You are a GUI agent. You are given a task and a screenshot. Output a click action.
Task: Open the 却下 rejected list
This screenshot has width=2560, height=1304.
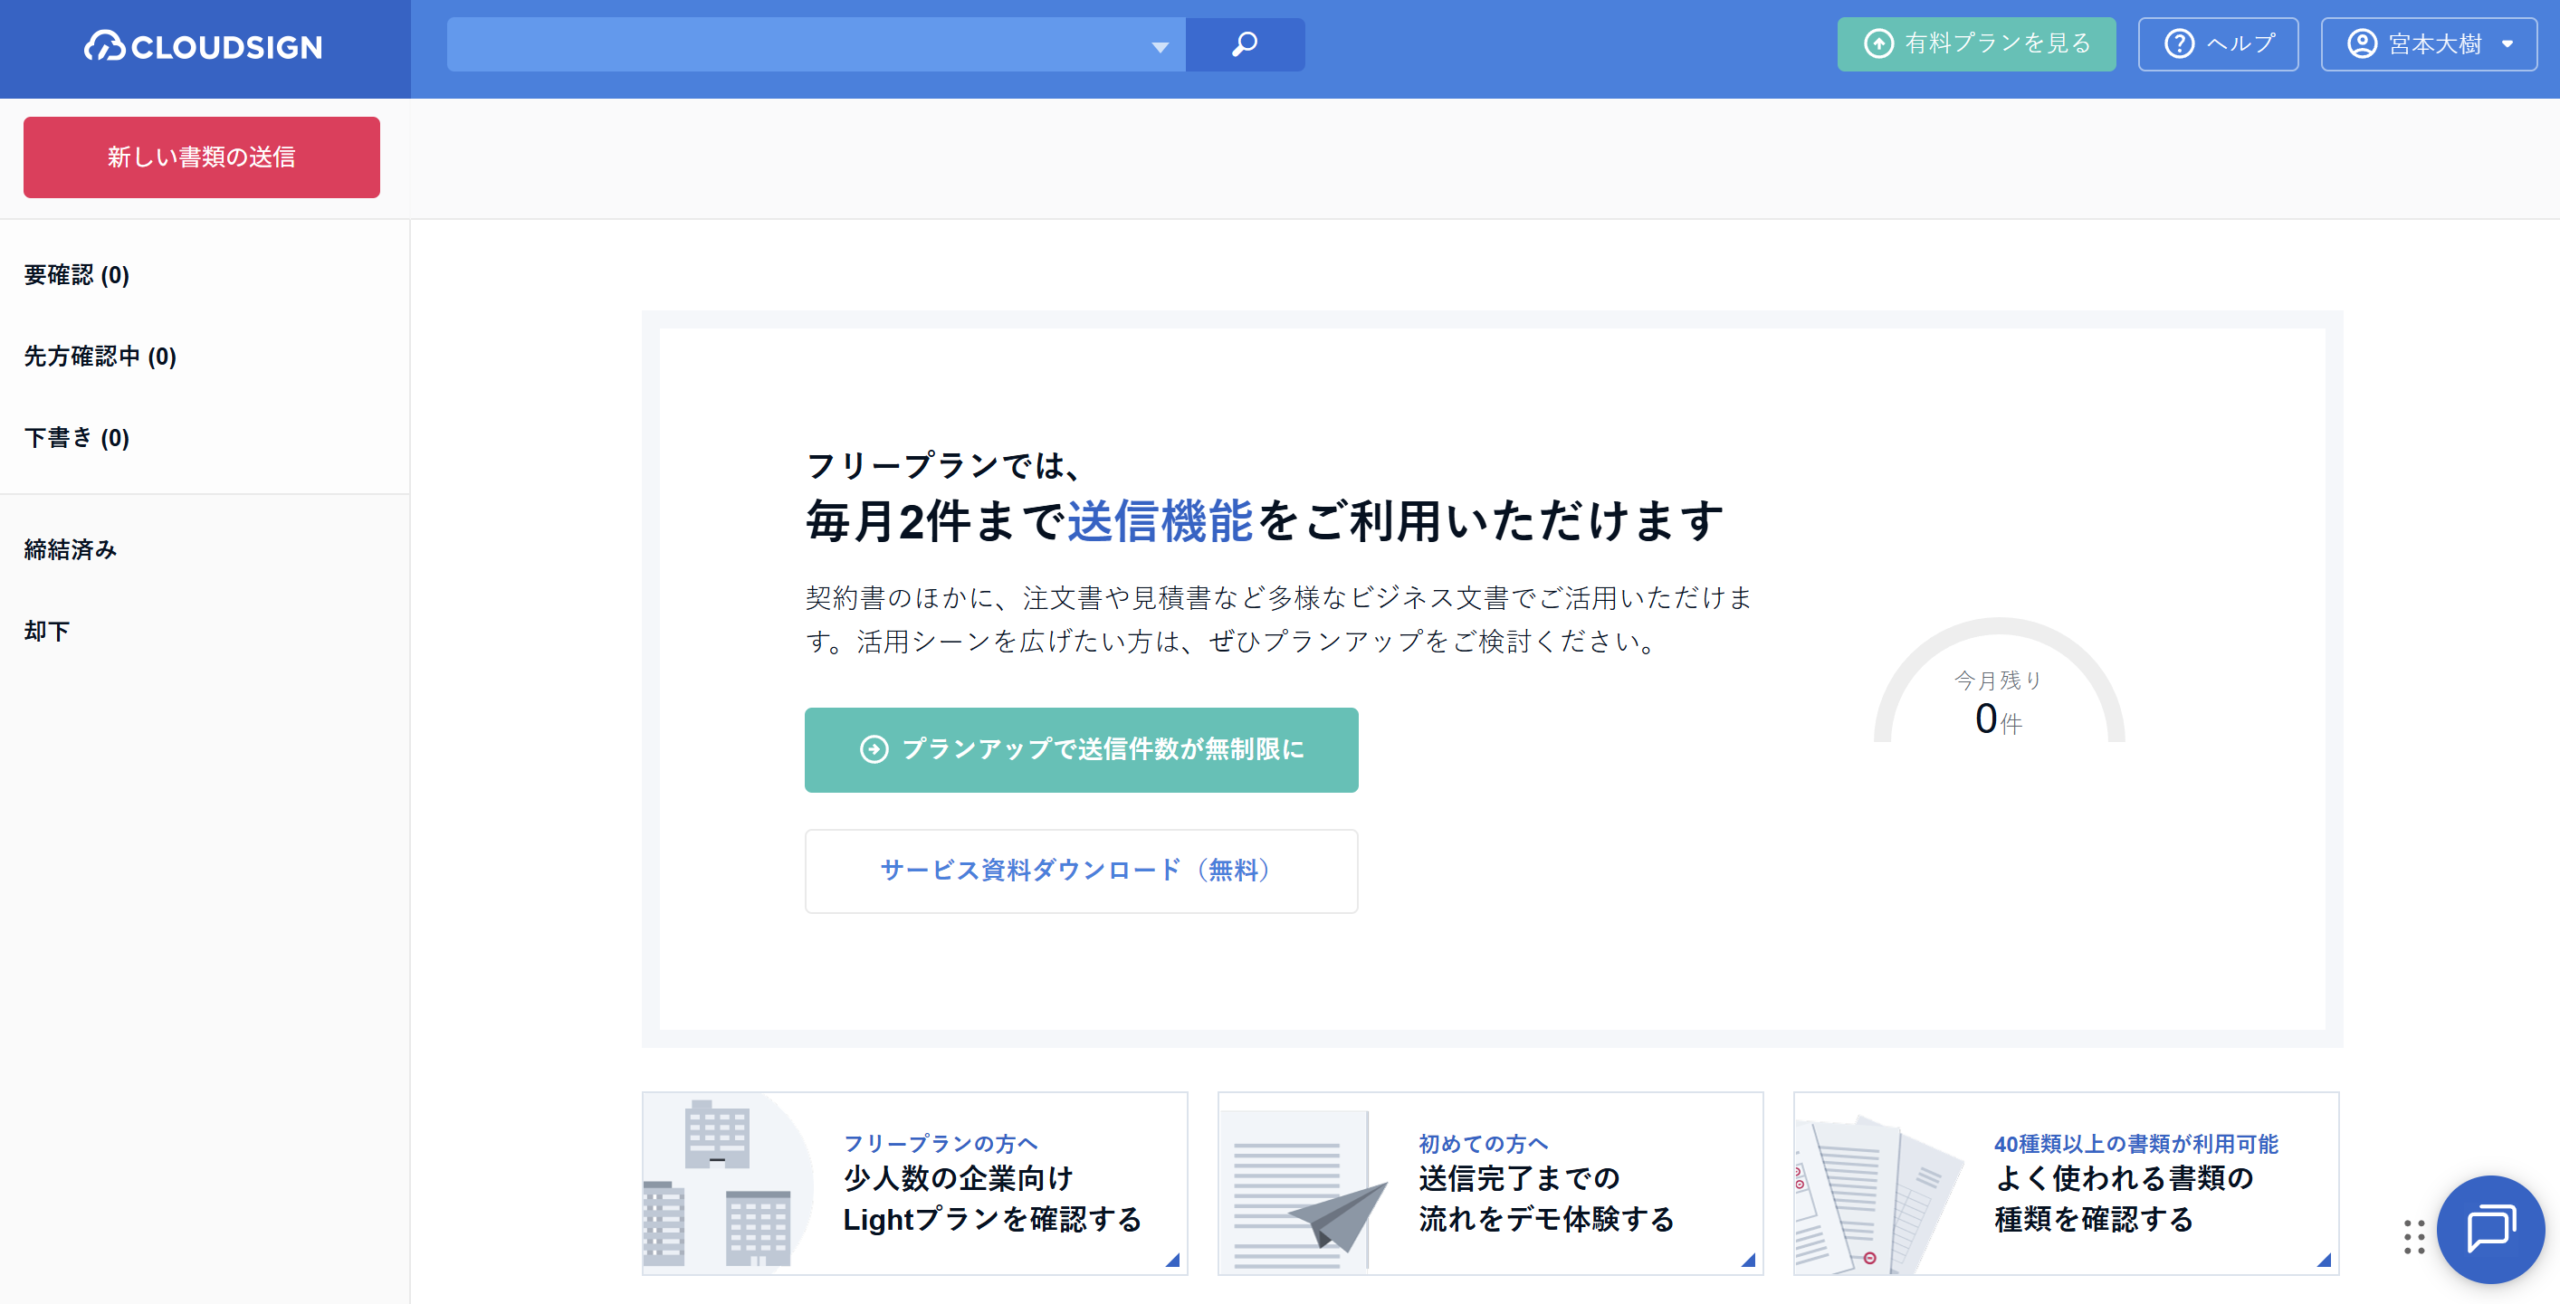point(47,631)
